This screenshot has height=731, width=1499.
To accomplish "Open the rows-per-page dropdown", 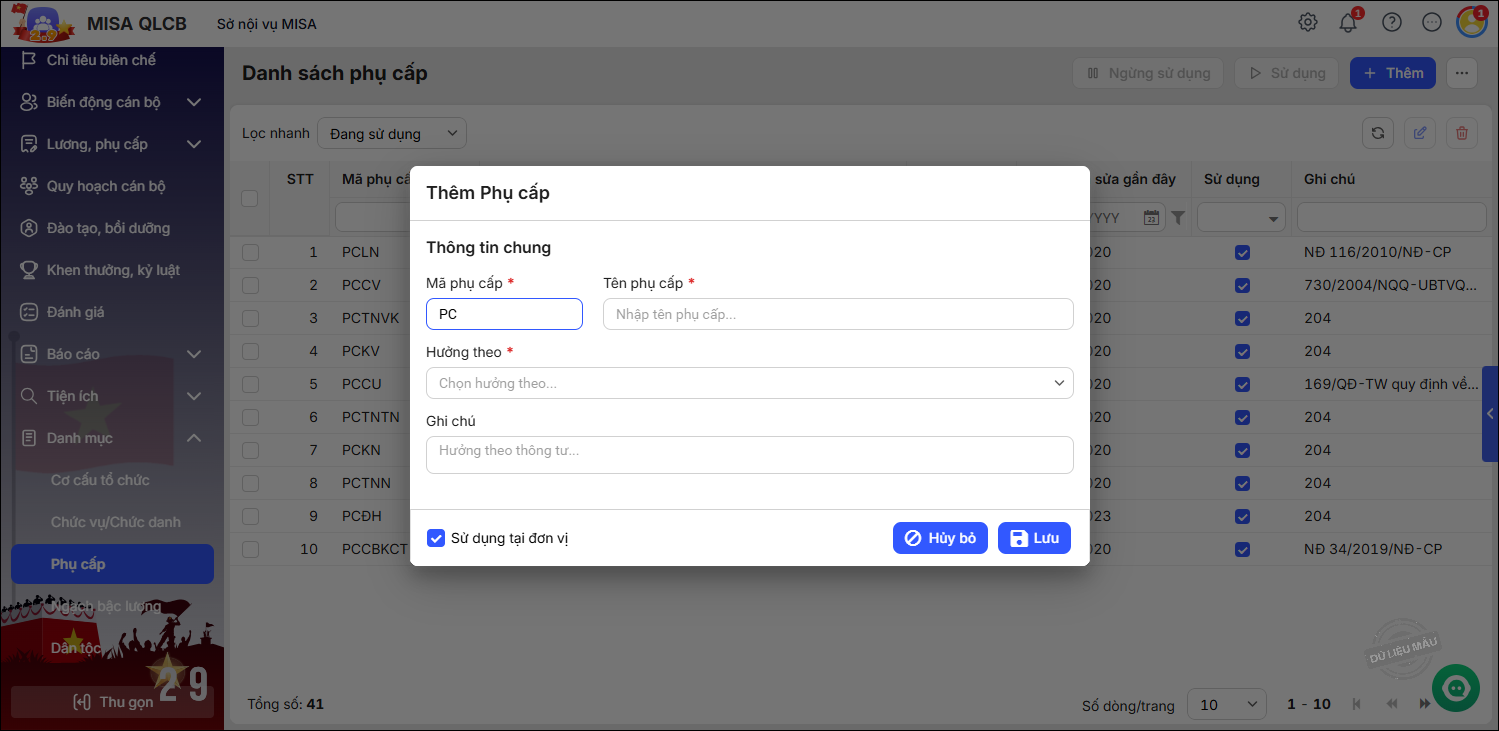I will (x=1226, y=704).
